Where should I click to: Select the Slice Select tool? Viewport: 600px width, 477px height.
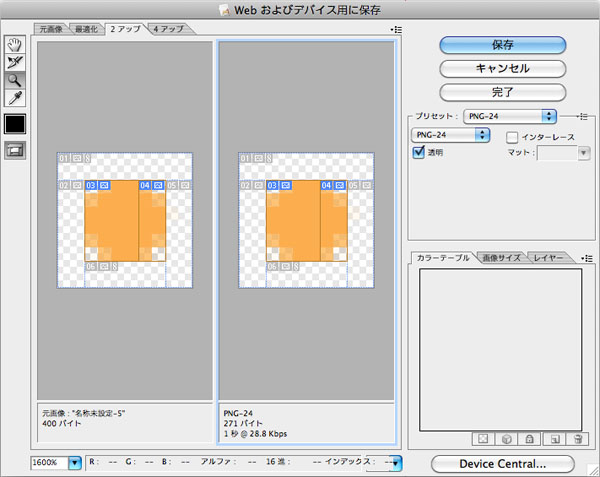[x=16, y=62]
